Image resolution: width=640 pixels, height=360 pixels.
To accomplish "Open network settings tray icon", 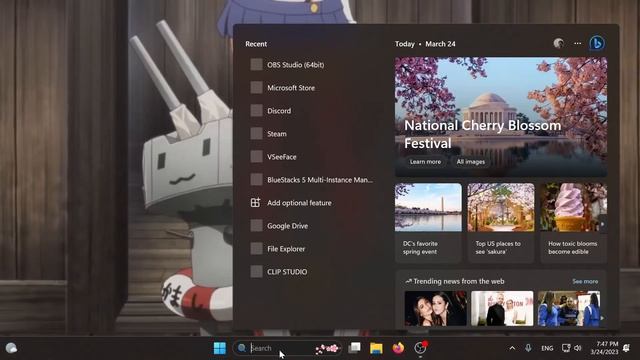I will click(x=566, y=348).
